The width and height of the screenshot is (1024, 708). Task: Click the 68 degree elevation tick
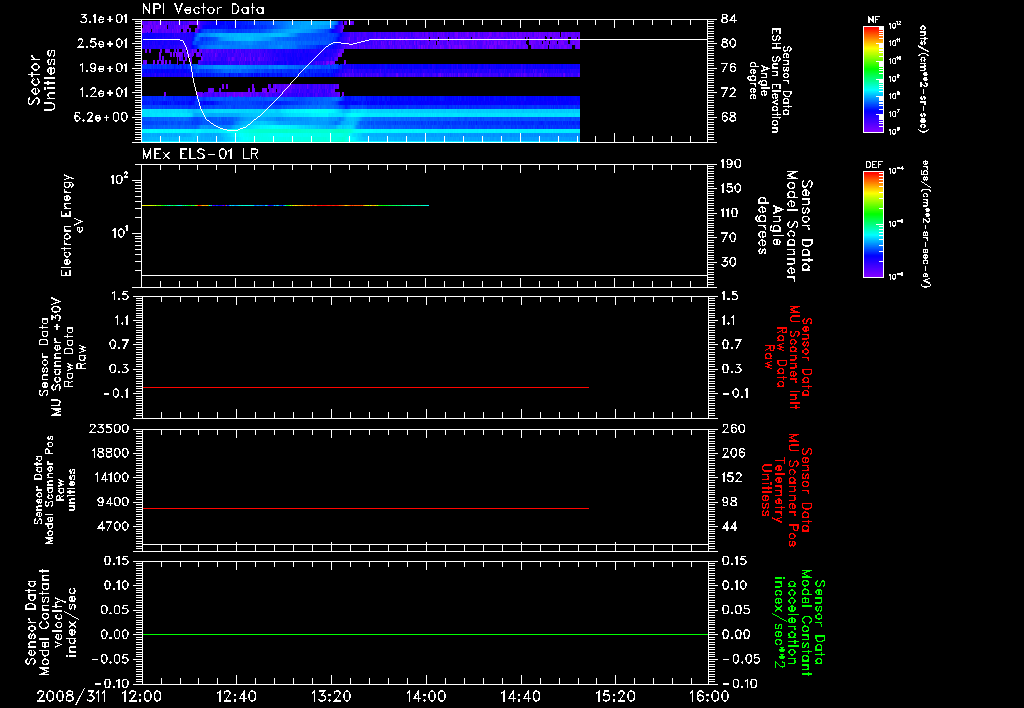(729, 117)
